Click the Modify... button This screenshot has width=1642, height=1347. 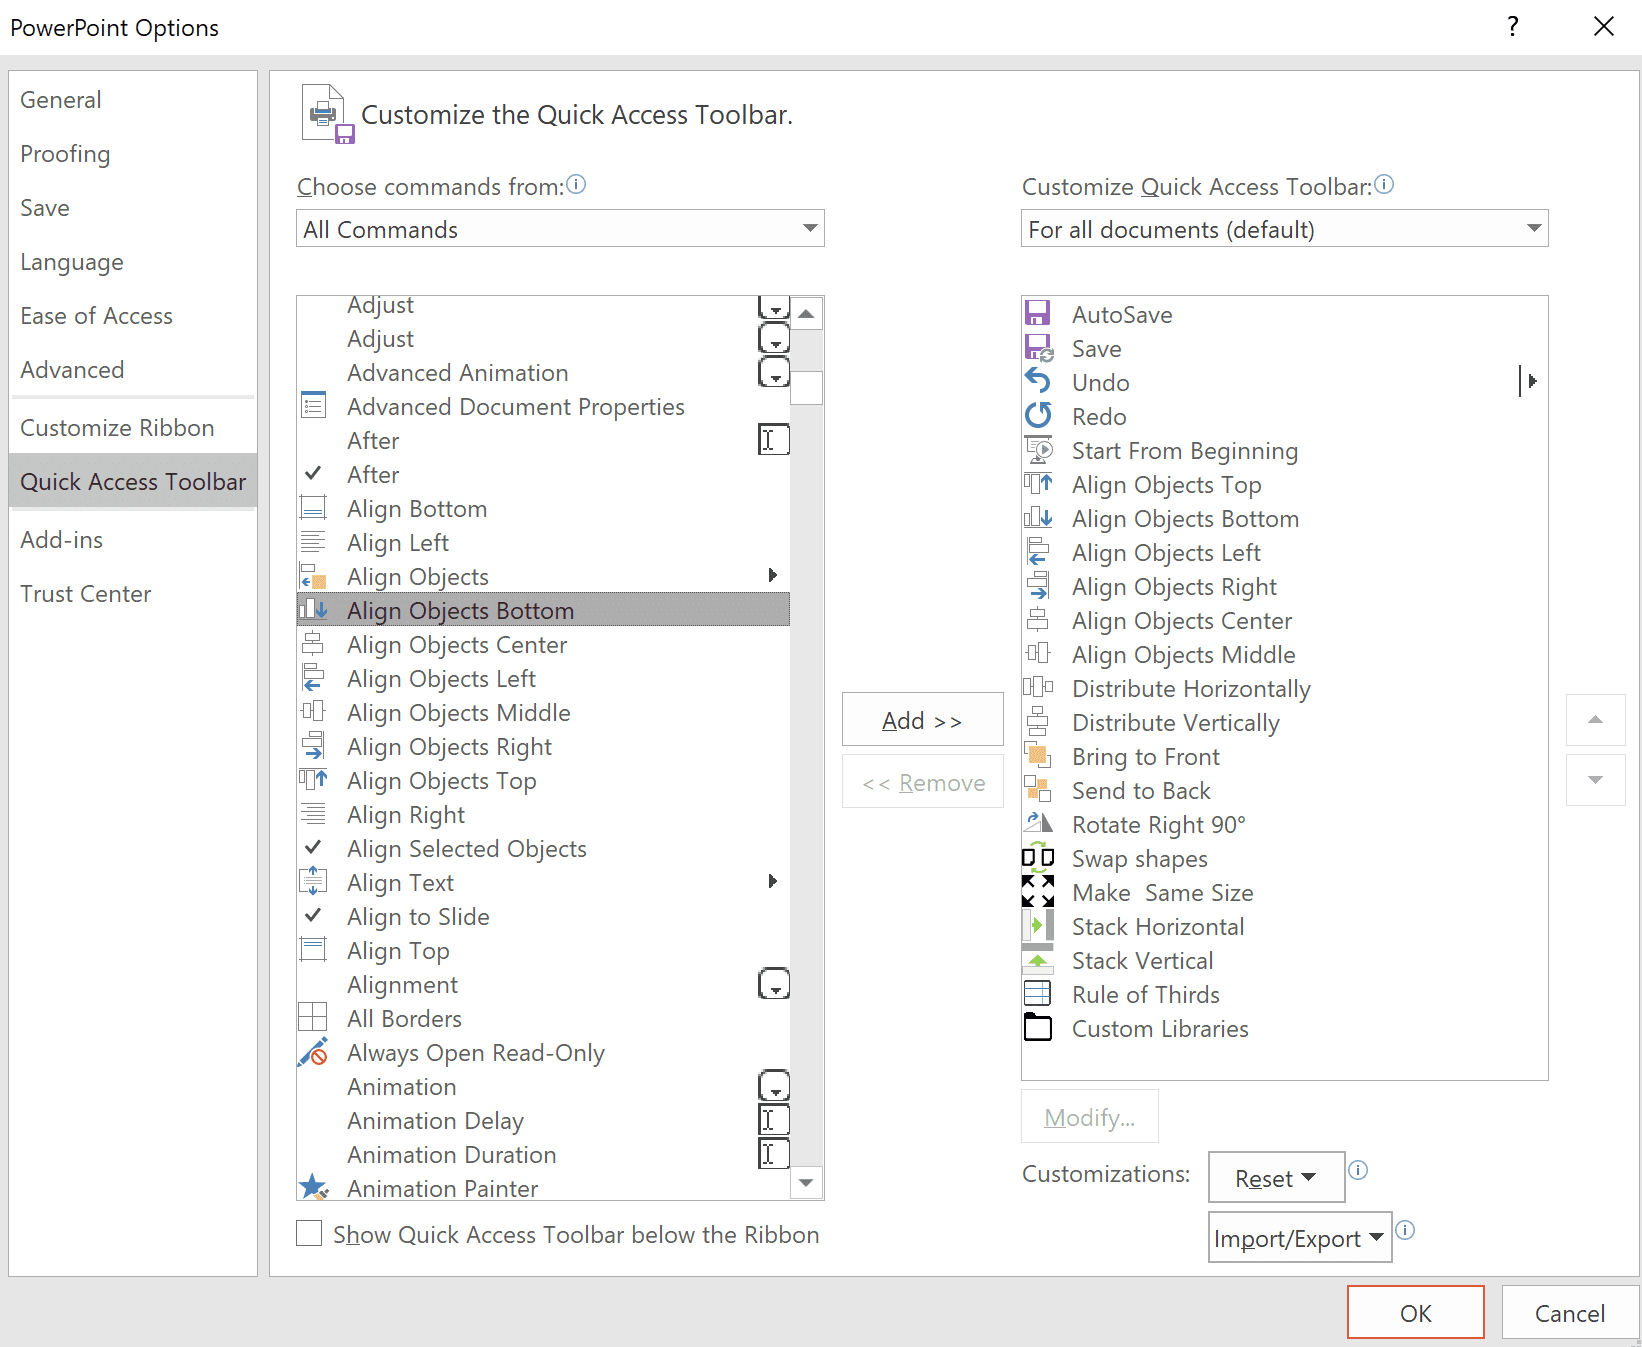(x=1089, y=1116)
